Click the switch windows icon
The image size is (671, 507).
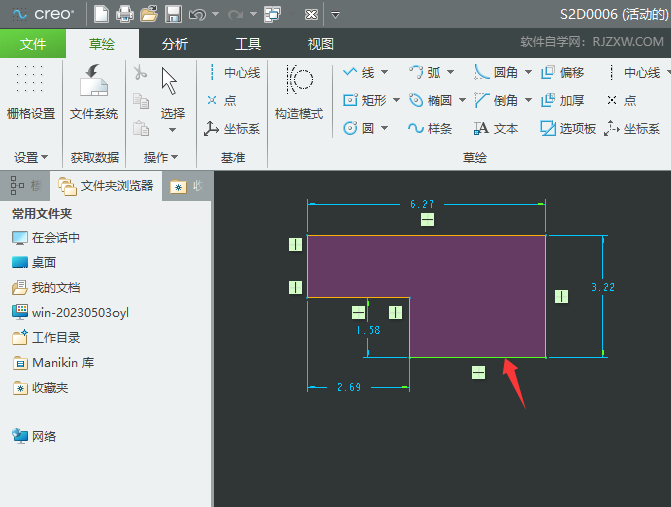[x=273, y=15]
